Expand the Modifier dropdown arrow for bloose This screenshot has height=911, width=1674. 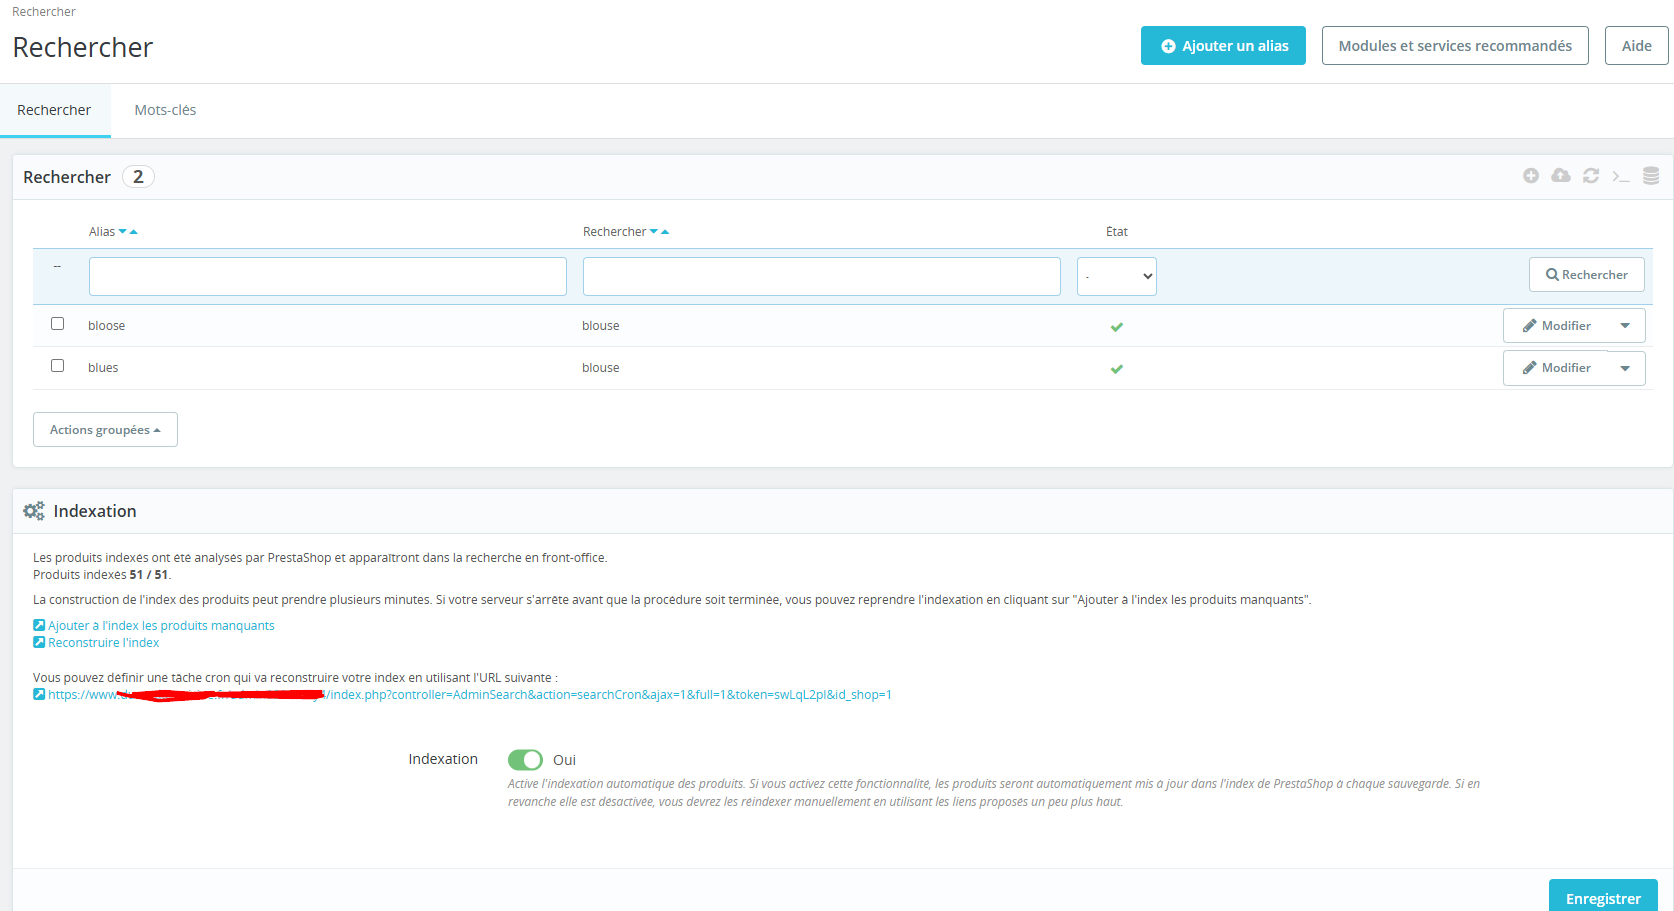pos(1625,326)
